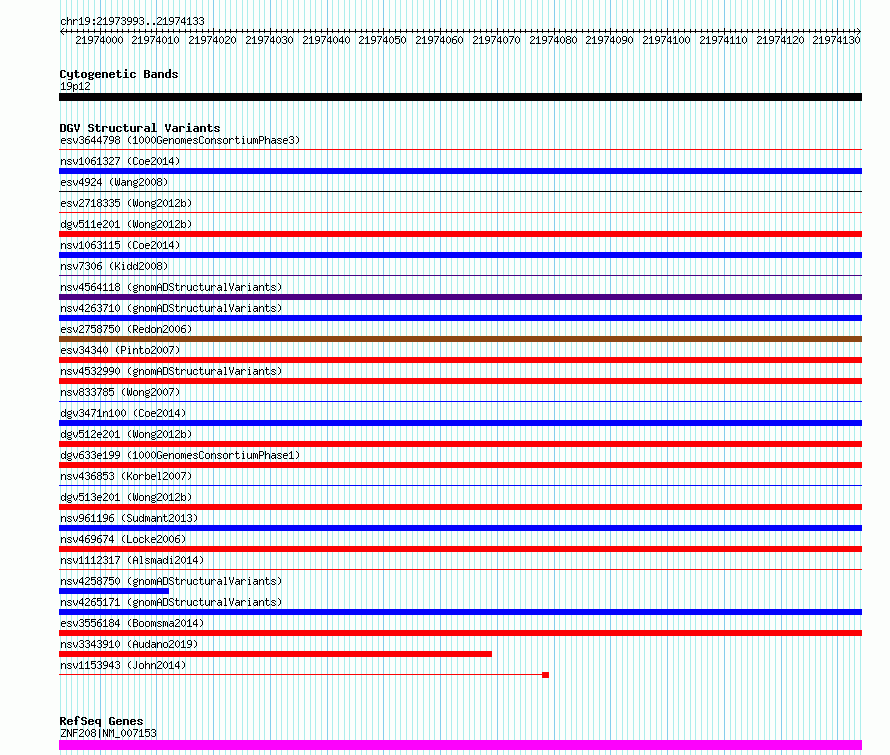Viewport: 890px width, 755px height.
Task: Select the nsv1061327 (Coe2014) blue variant bar
Action: [x=460, y=171]
